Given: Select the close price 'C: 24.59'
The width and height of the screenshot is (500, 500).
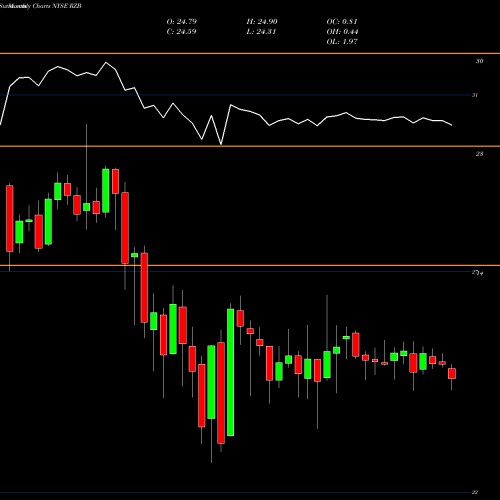Looking at the screenshot, I should (x=181, y=32).
